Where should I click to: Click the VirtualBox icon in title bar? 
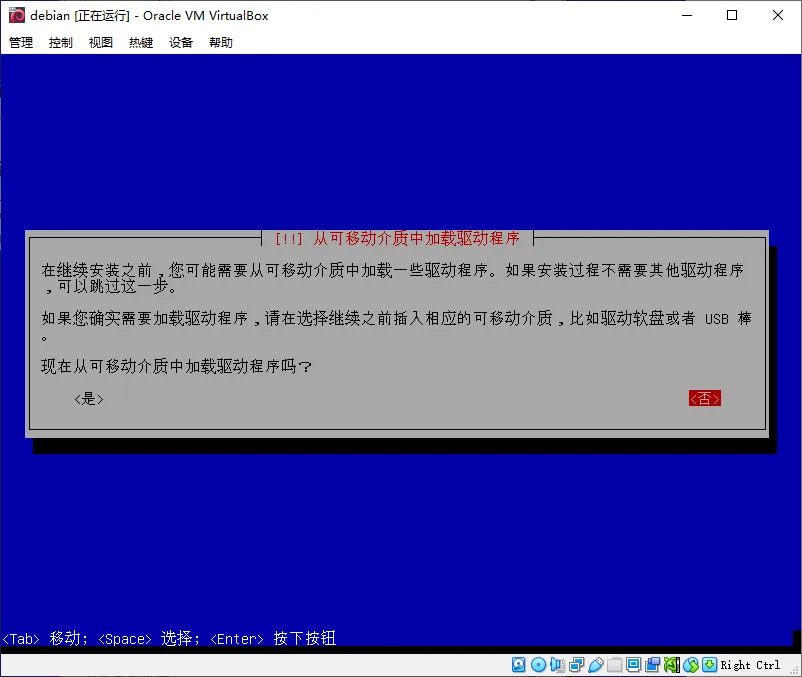pos(16,15)
